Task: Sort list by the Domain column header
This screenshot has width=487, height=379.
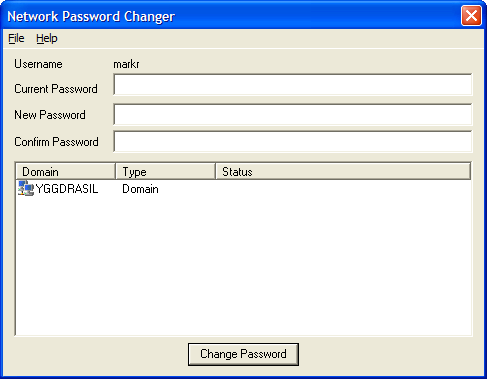Action: (65, 172)
